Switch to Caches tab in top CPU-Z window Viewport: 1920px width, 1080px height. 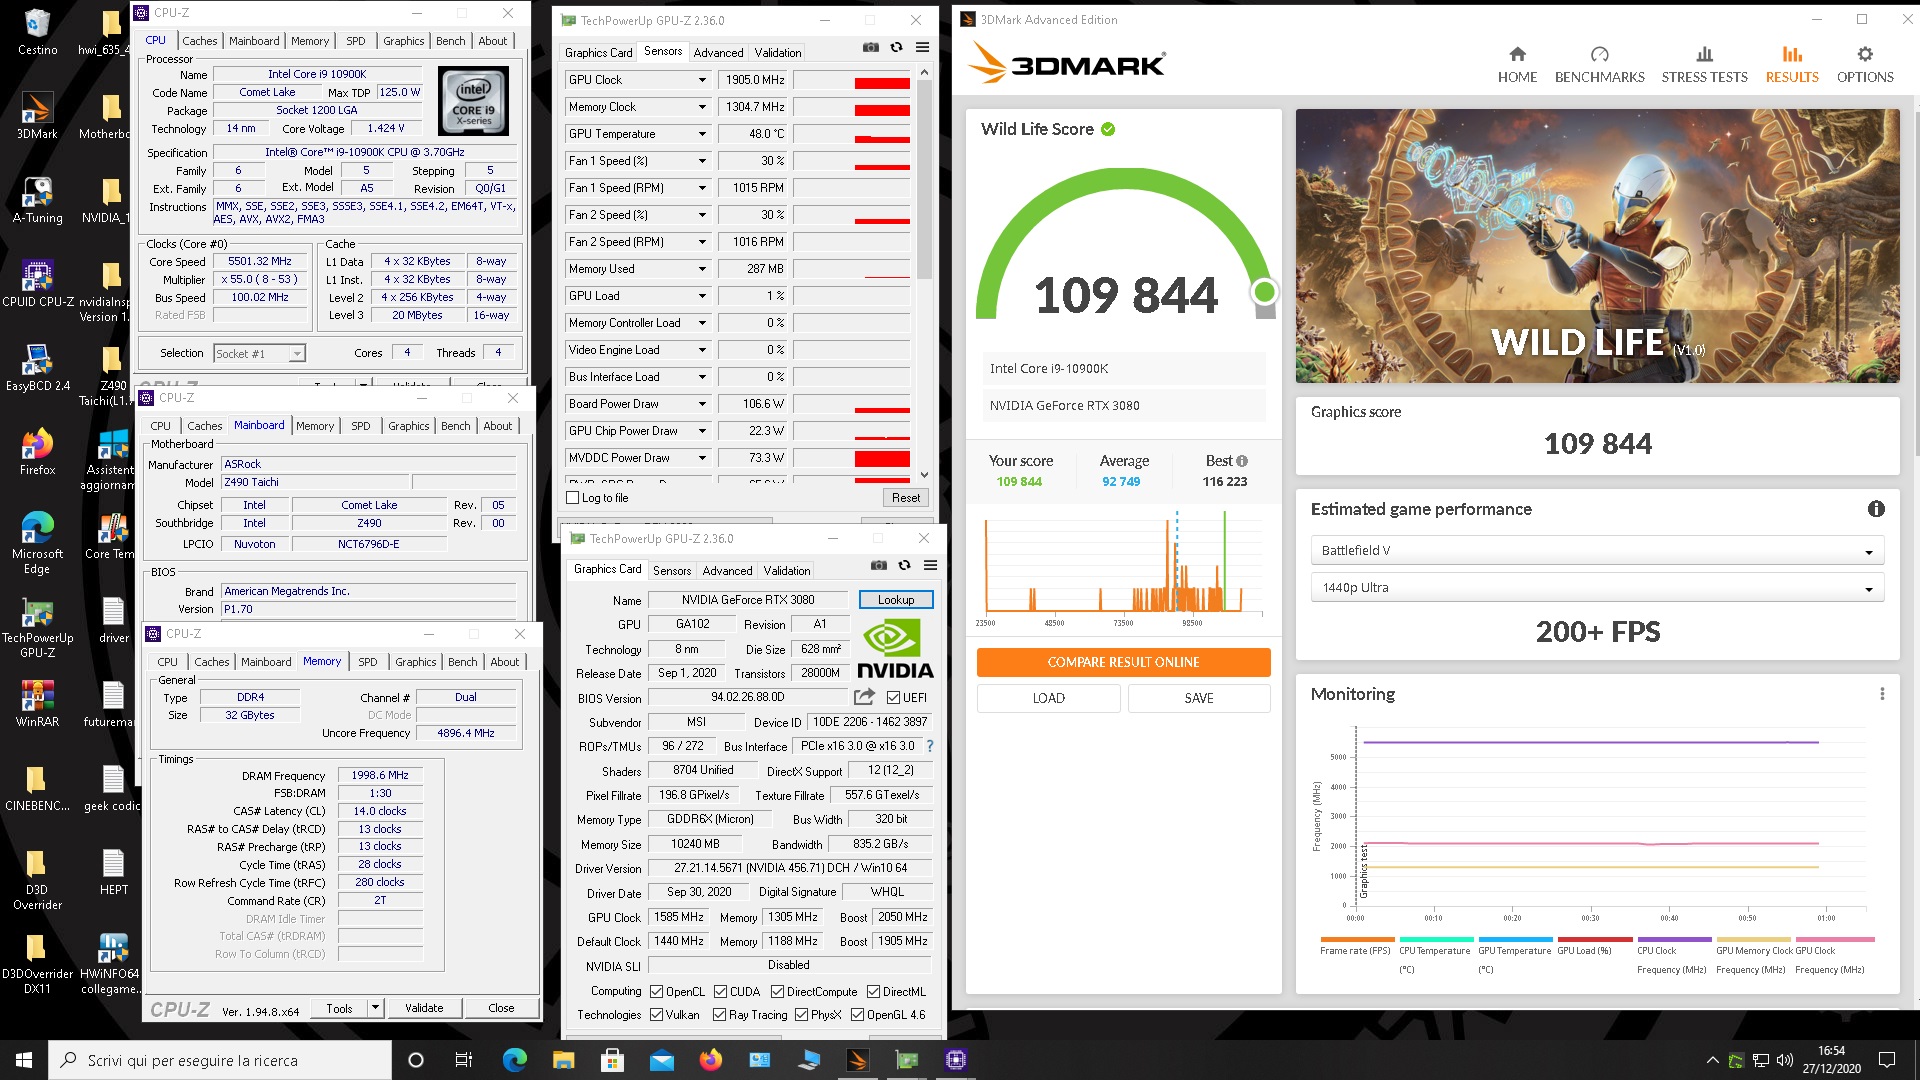[199, 41]
